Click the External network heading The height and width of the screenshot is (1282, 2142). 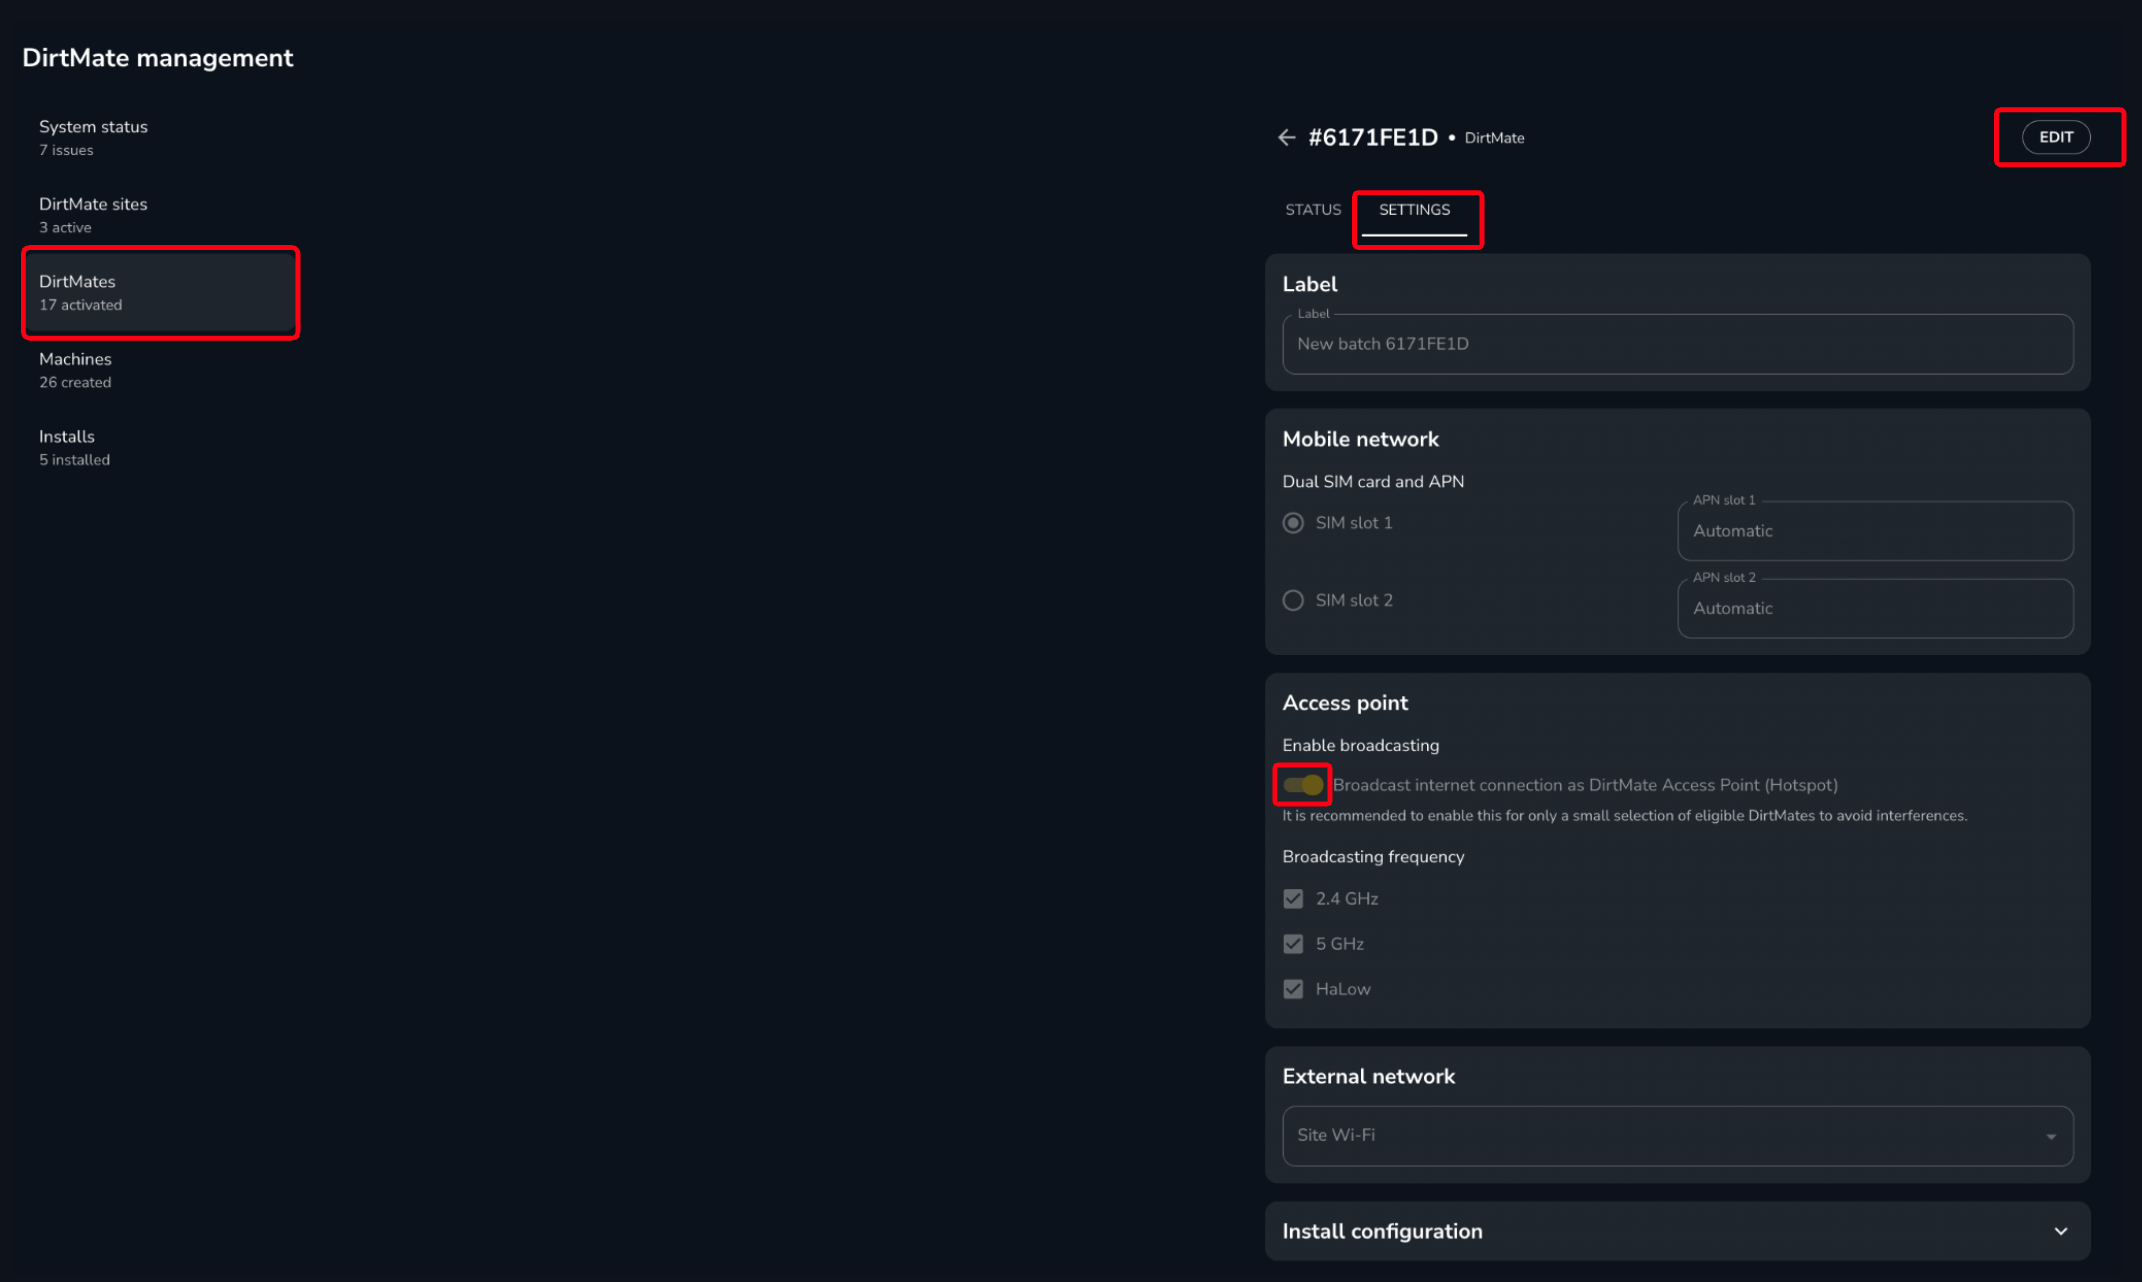(x=1368, y=1076)
